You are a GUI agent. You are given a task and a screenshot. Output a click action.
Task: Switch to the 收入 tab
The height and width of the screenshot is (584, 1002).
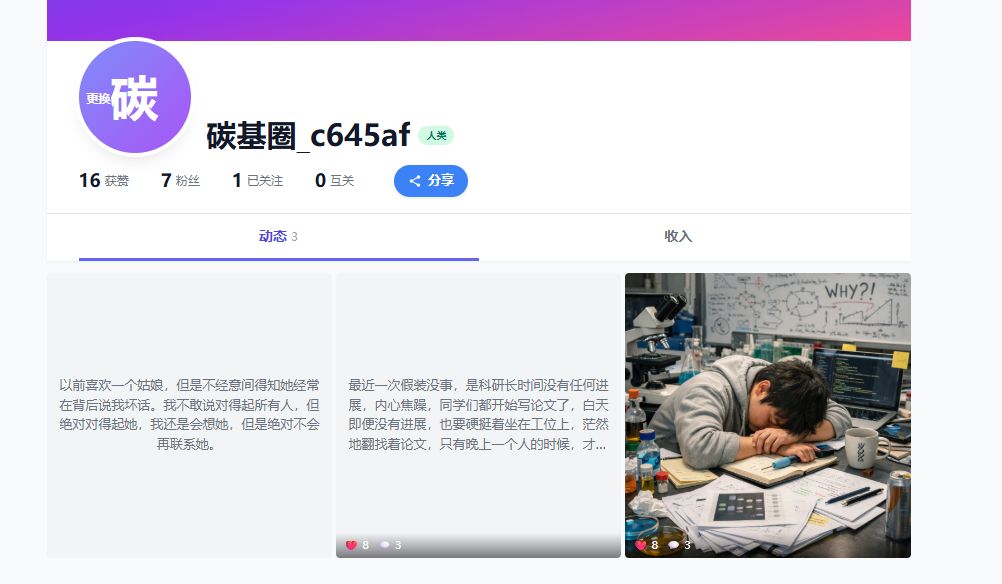678,236
